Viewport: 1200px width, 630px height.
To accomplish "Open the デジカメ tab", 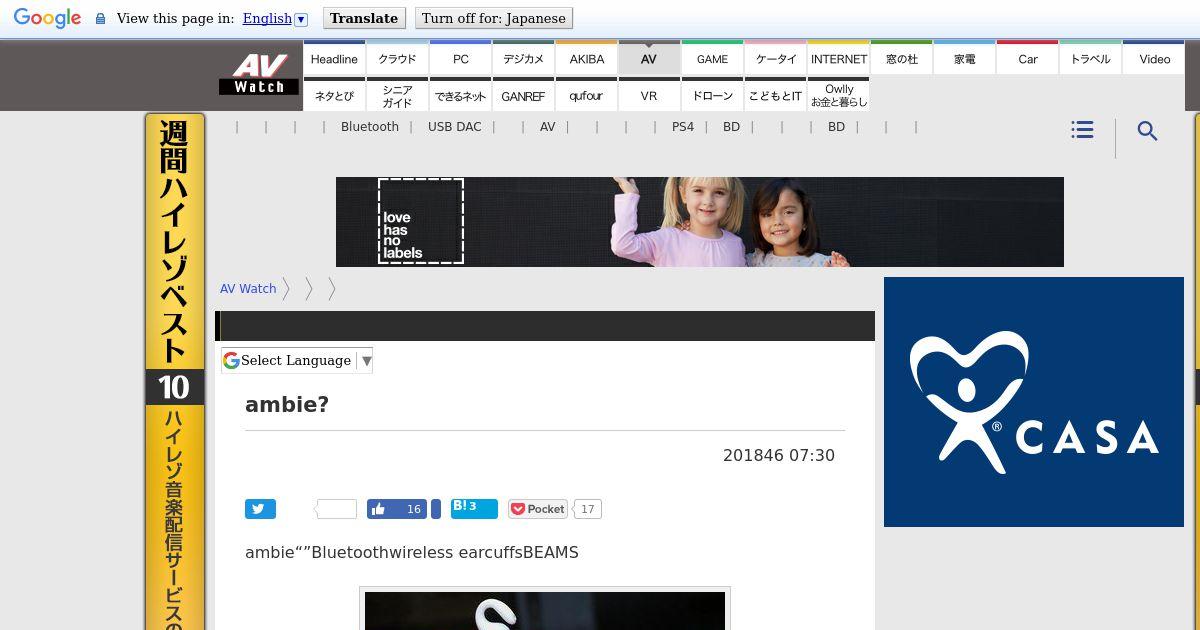I will pyautogui.click(x=523, y=58).
